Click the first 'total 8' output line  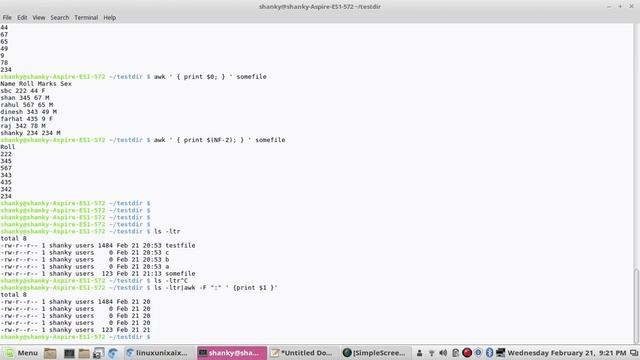coord(13,239)
